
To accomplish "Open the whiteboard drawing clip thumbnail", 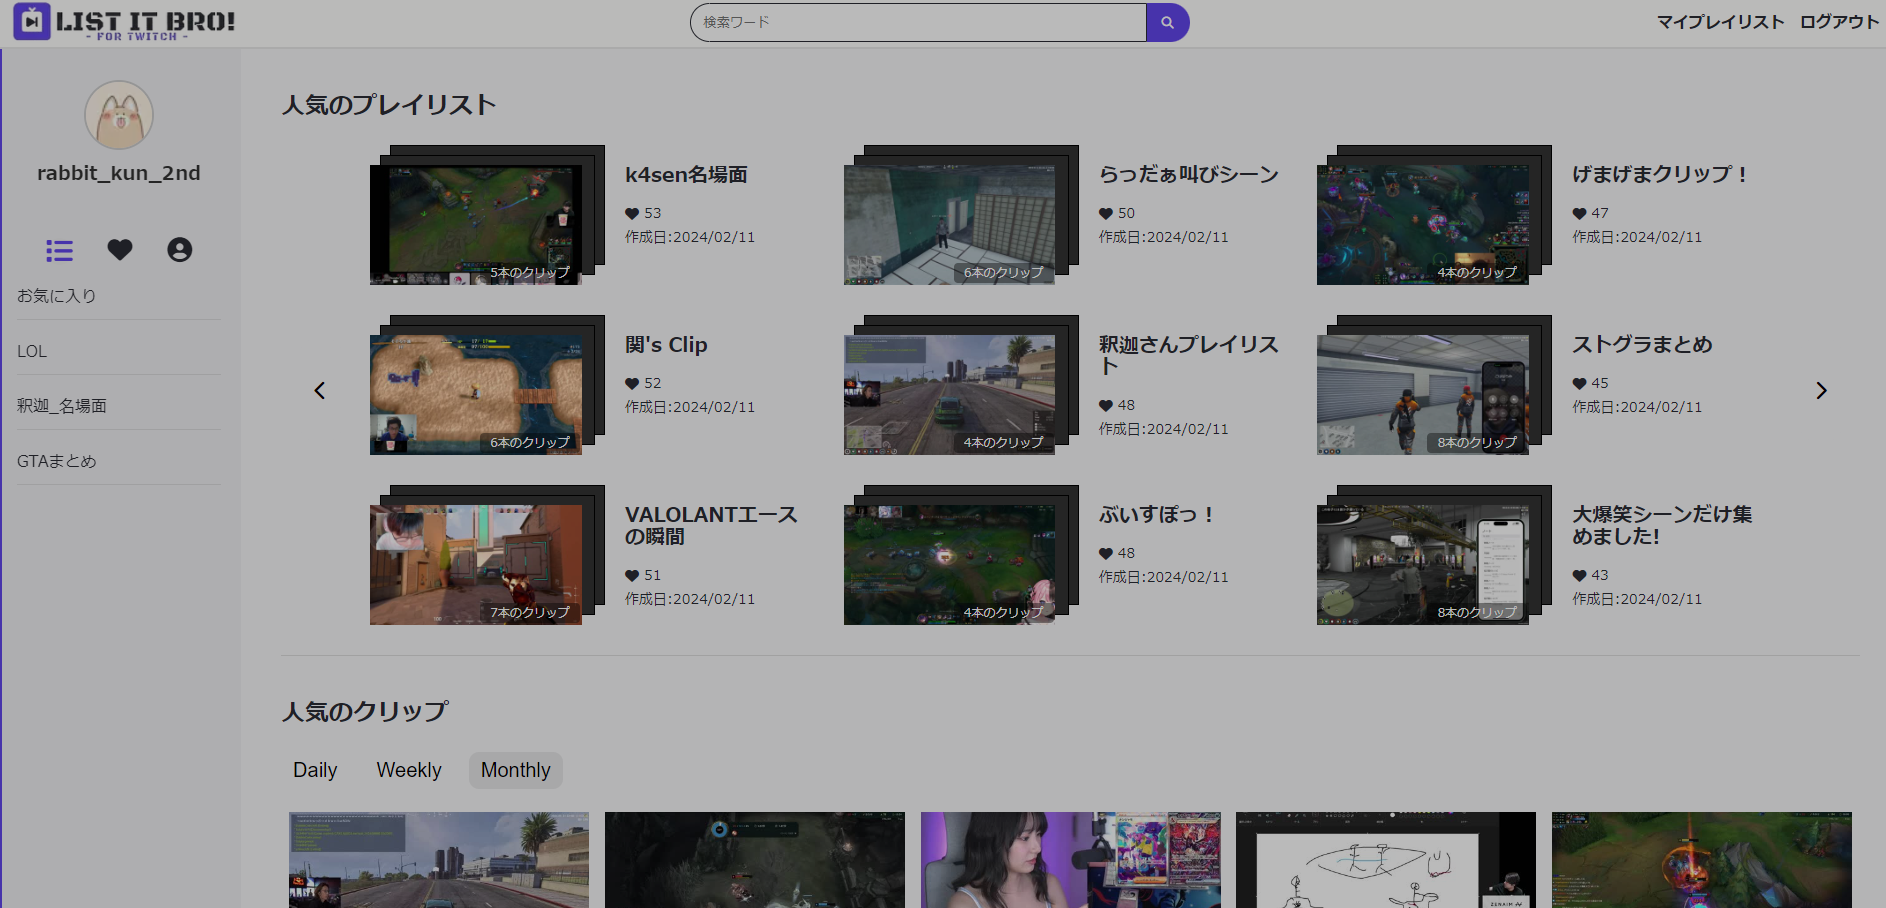I will 1386,860.
